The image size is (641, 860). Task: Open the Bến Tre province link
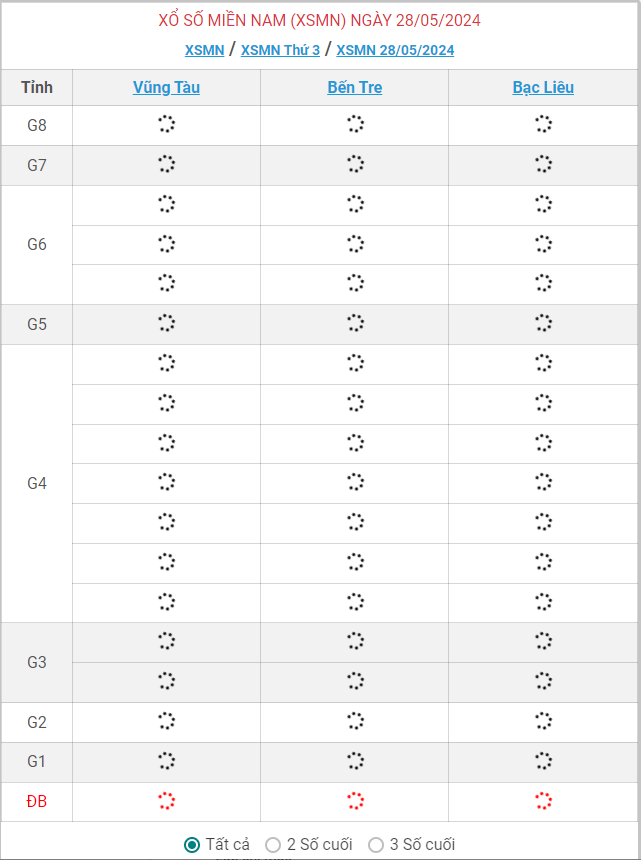[355, 87]
